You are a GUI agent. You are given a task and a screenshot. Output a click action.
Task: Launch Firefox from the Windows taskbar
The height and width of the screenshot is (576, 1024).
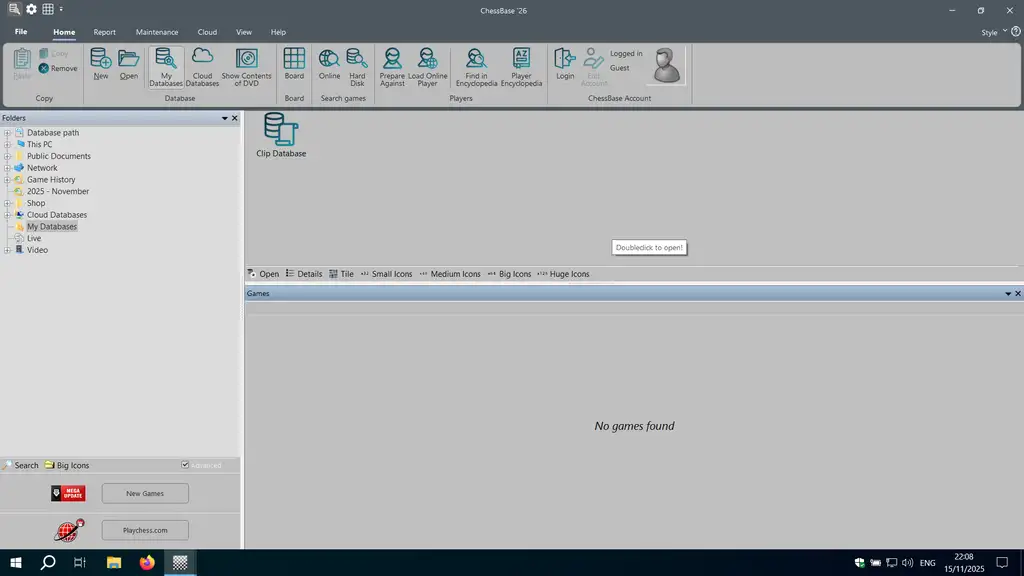148,563
